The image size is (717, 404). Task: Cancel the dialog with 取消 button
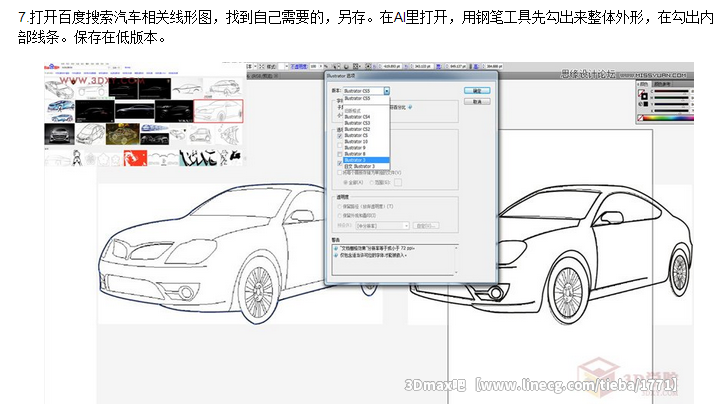(477, 101)
